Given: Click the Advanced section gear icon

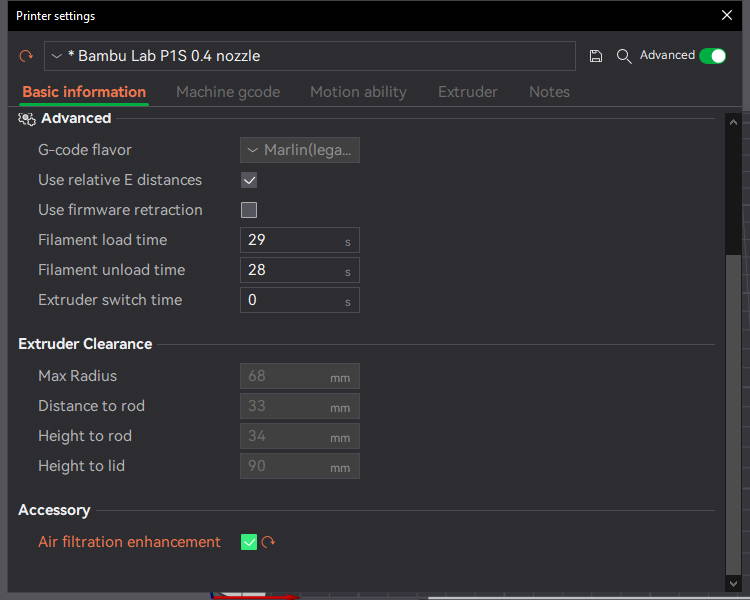Looking at the screenshot, I should point(27,119).
